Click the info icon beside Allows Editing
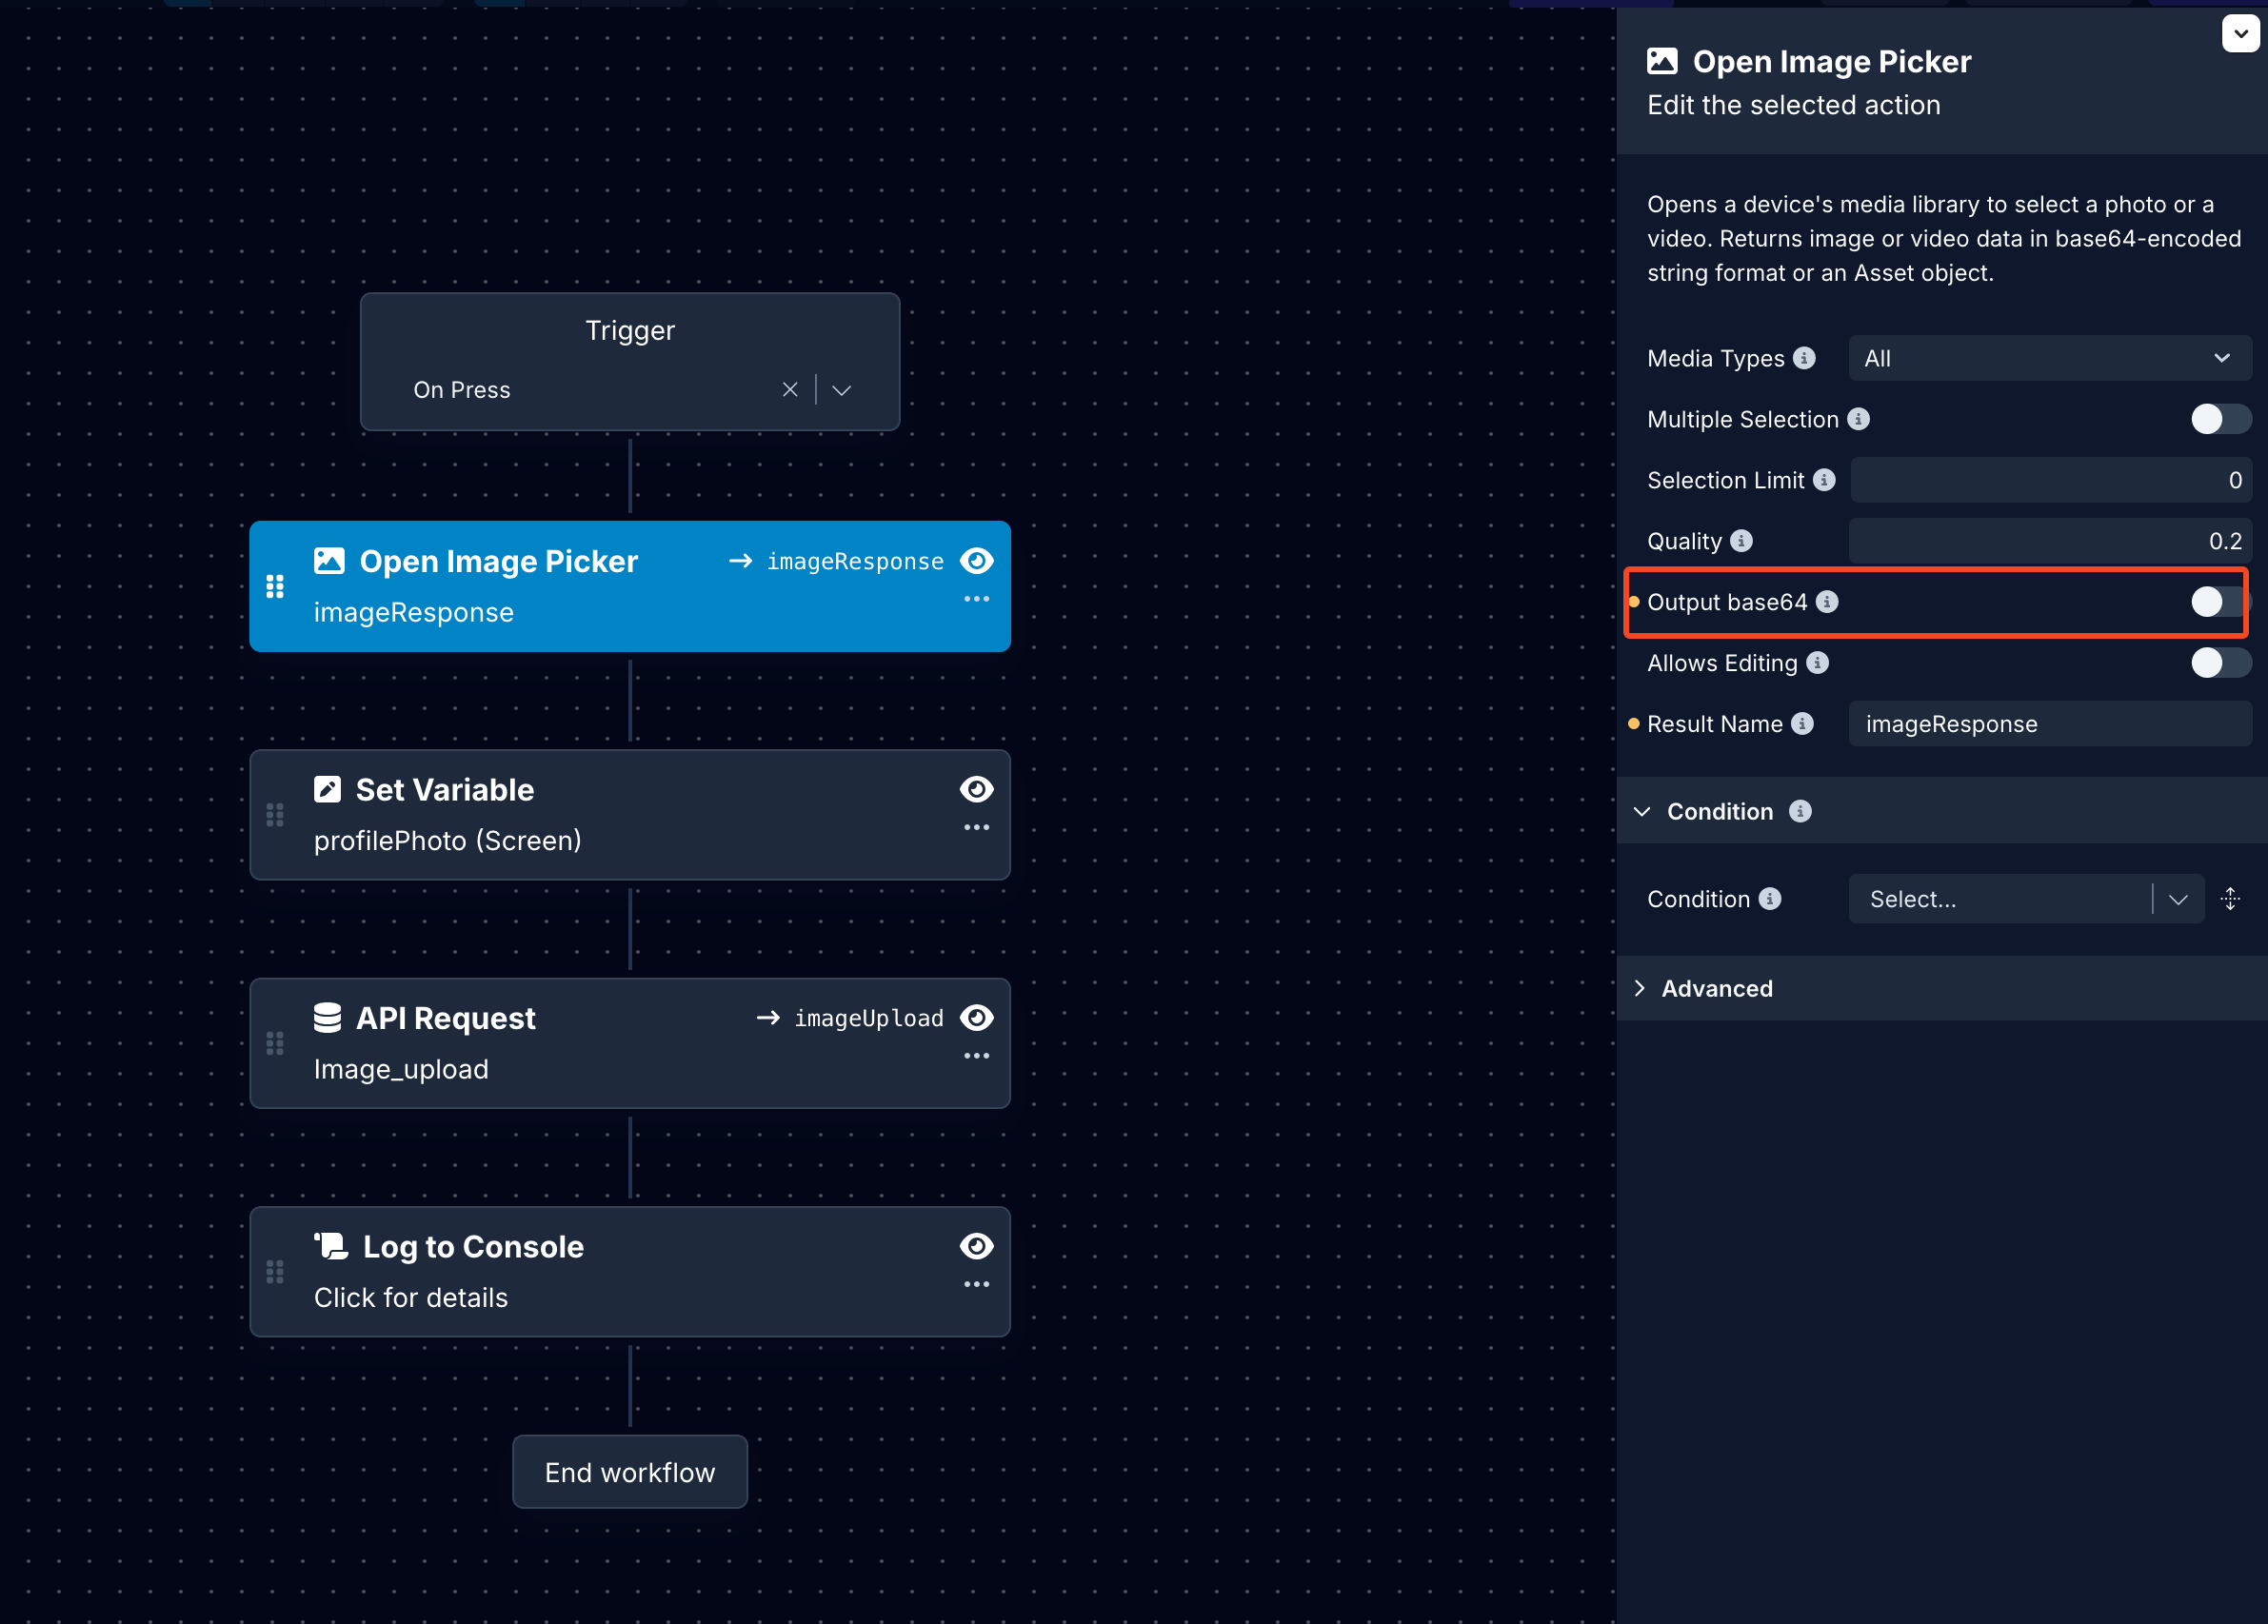 (1818, 663)
